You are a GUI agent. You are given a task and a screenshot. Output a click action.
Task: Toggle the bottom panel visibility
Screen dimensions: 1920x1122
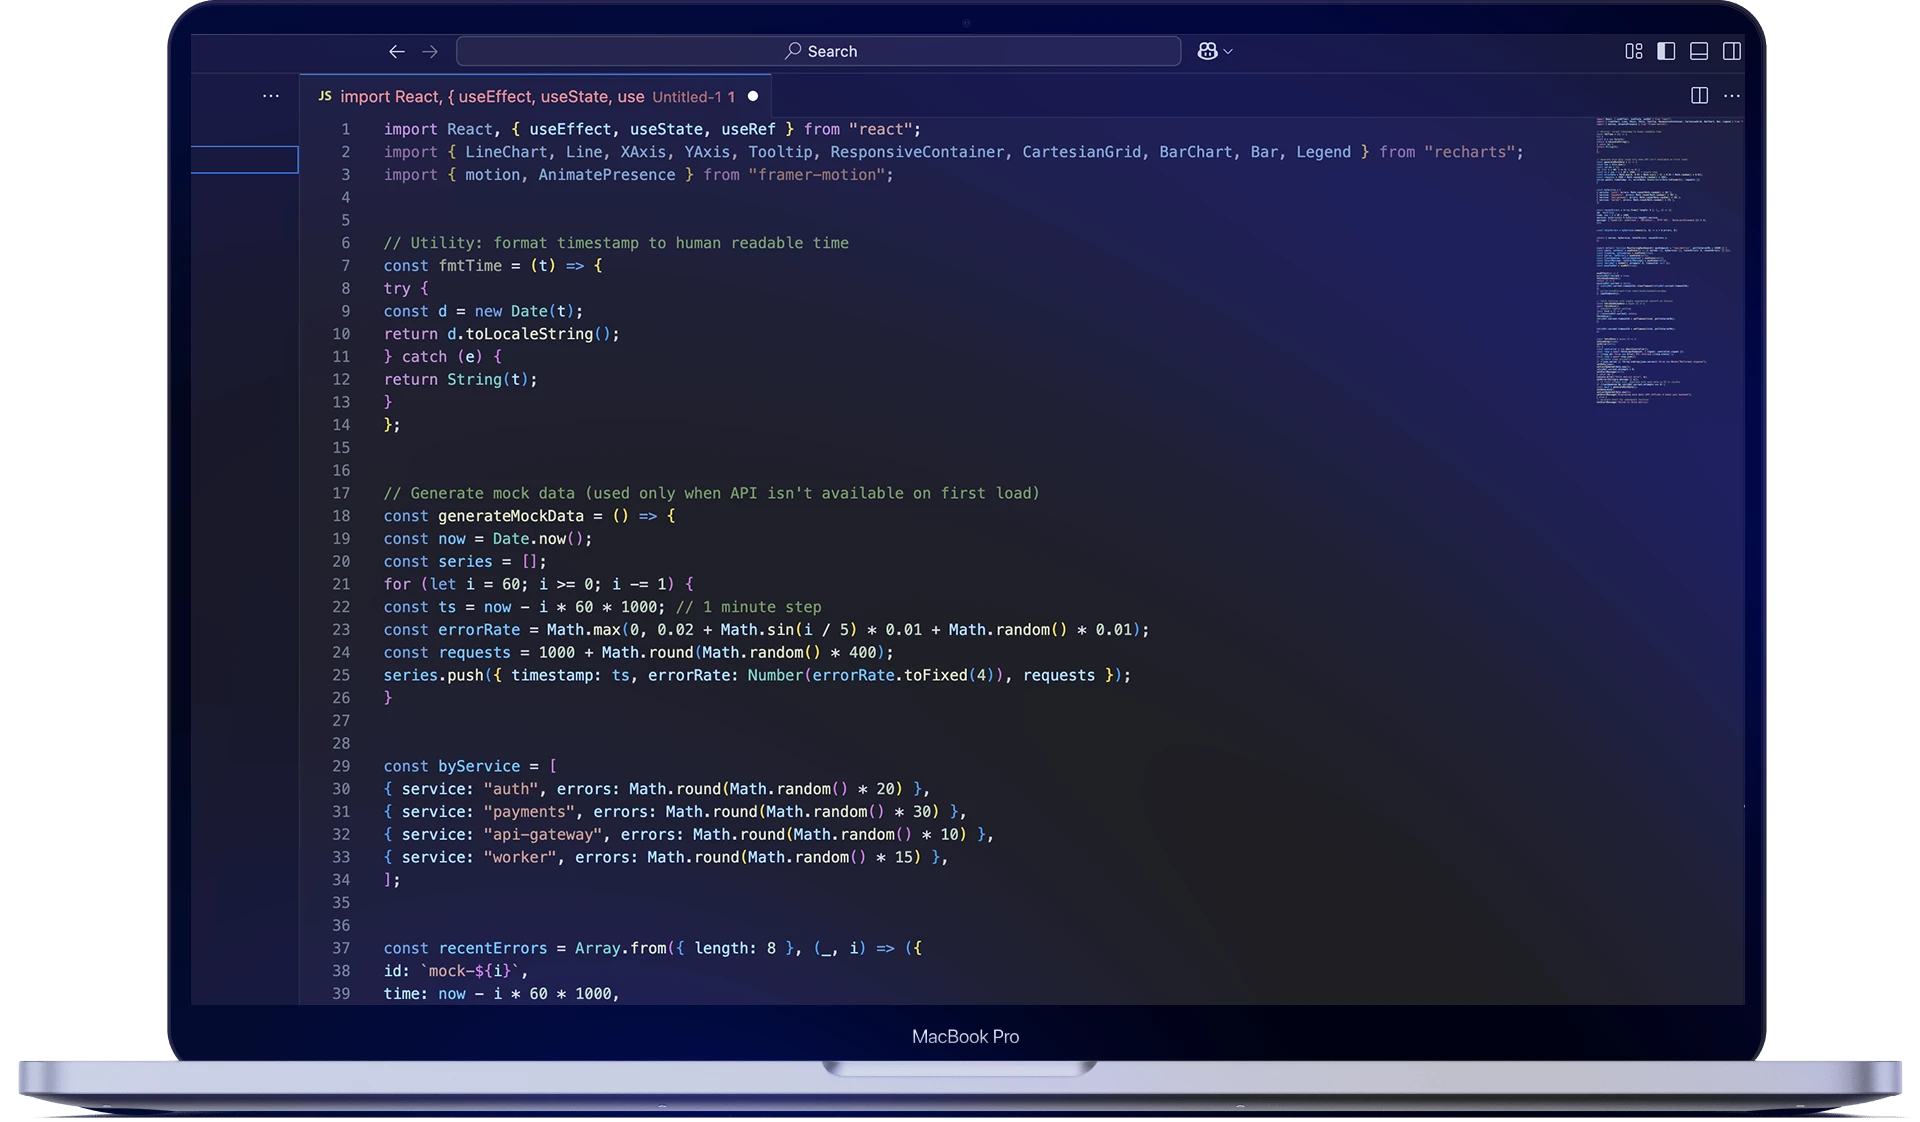[1699, 51]
